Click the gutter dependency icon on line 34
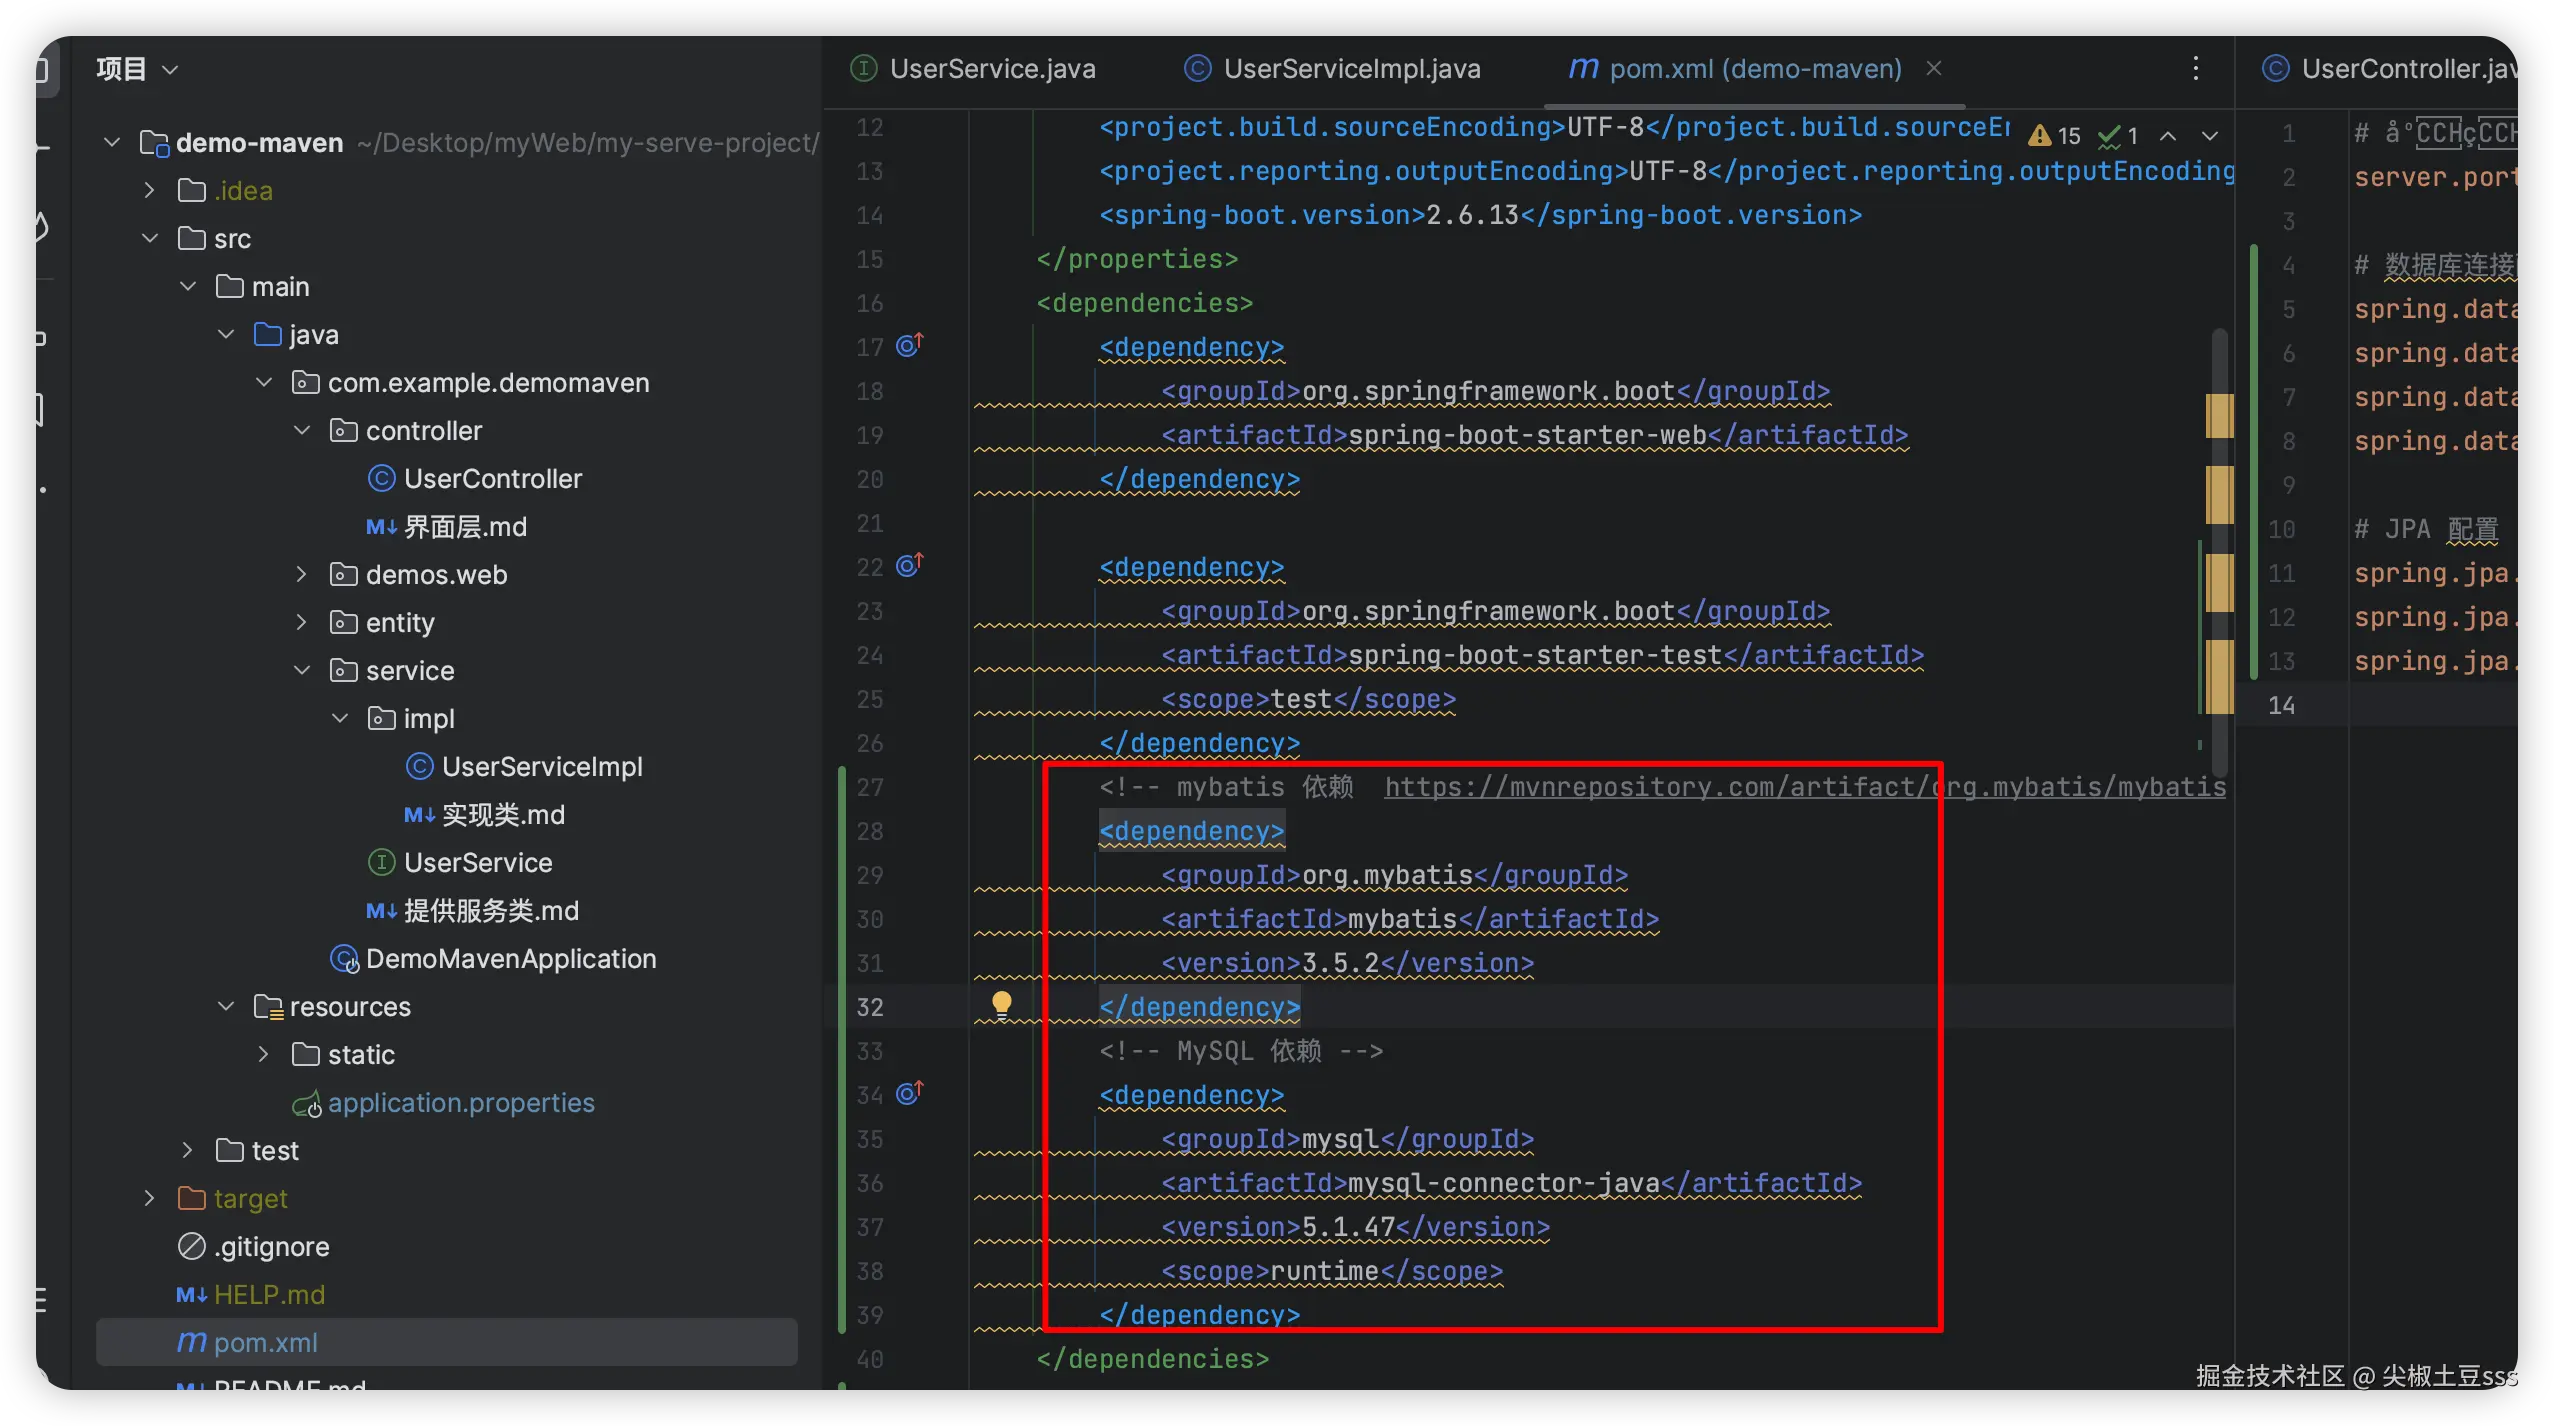This screenshot has height=1426, width=2554. tap(909, 1093)
